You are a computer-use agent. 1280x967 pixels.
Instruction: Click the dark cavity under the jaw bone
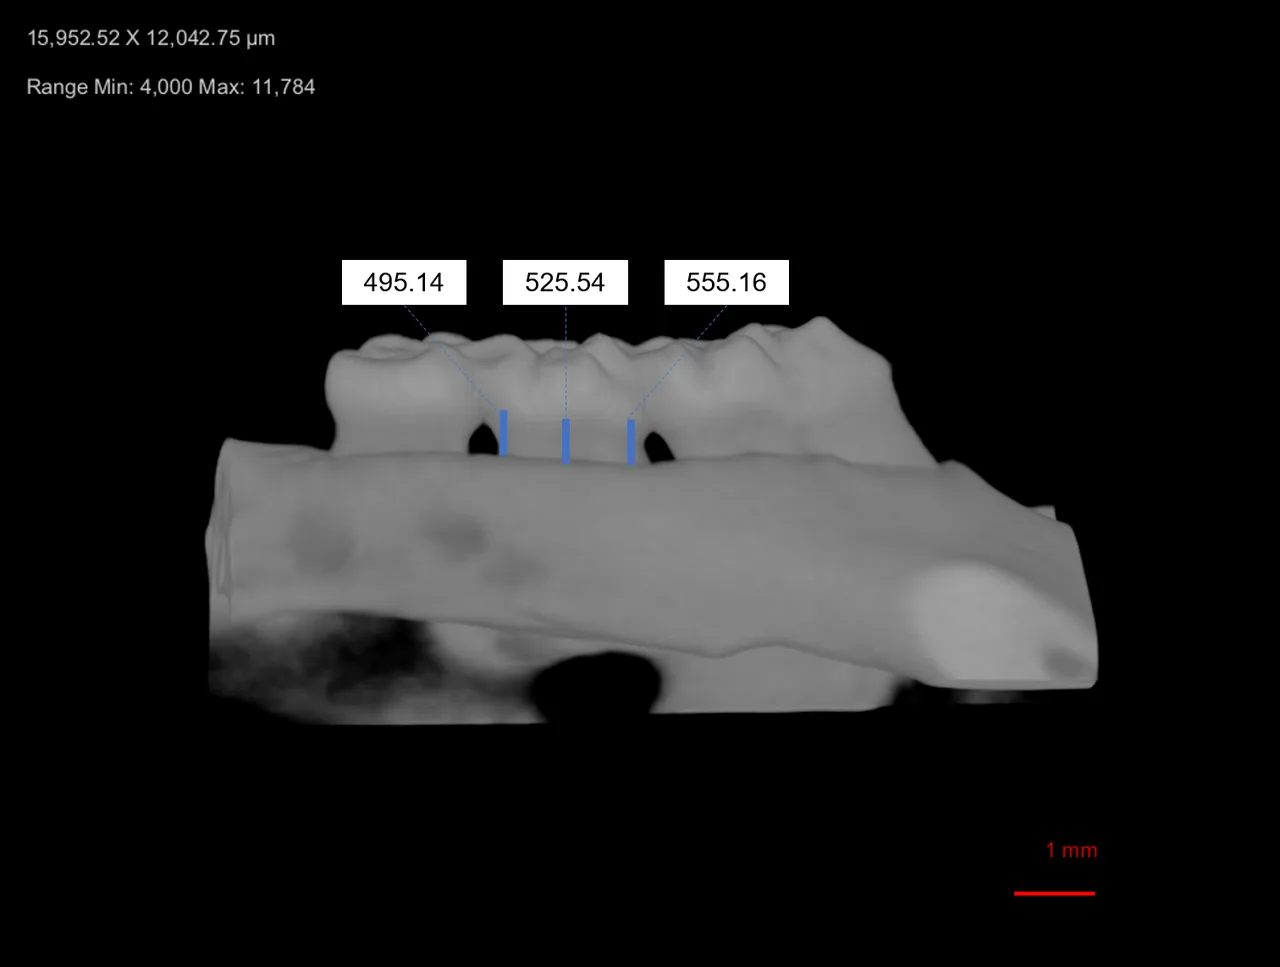pos(597,683)
